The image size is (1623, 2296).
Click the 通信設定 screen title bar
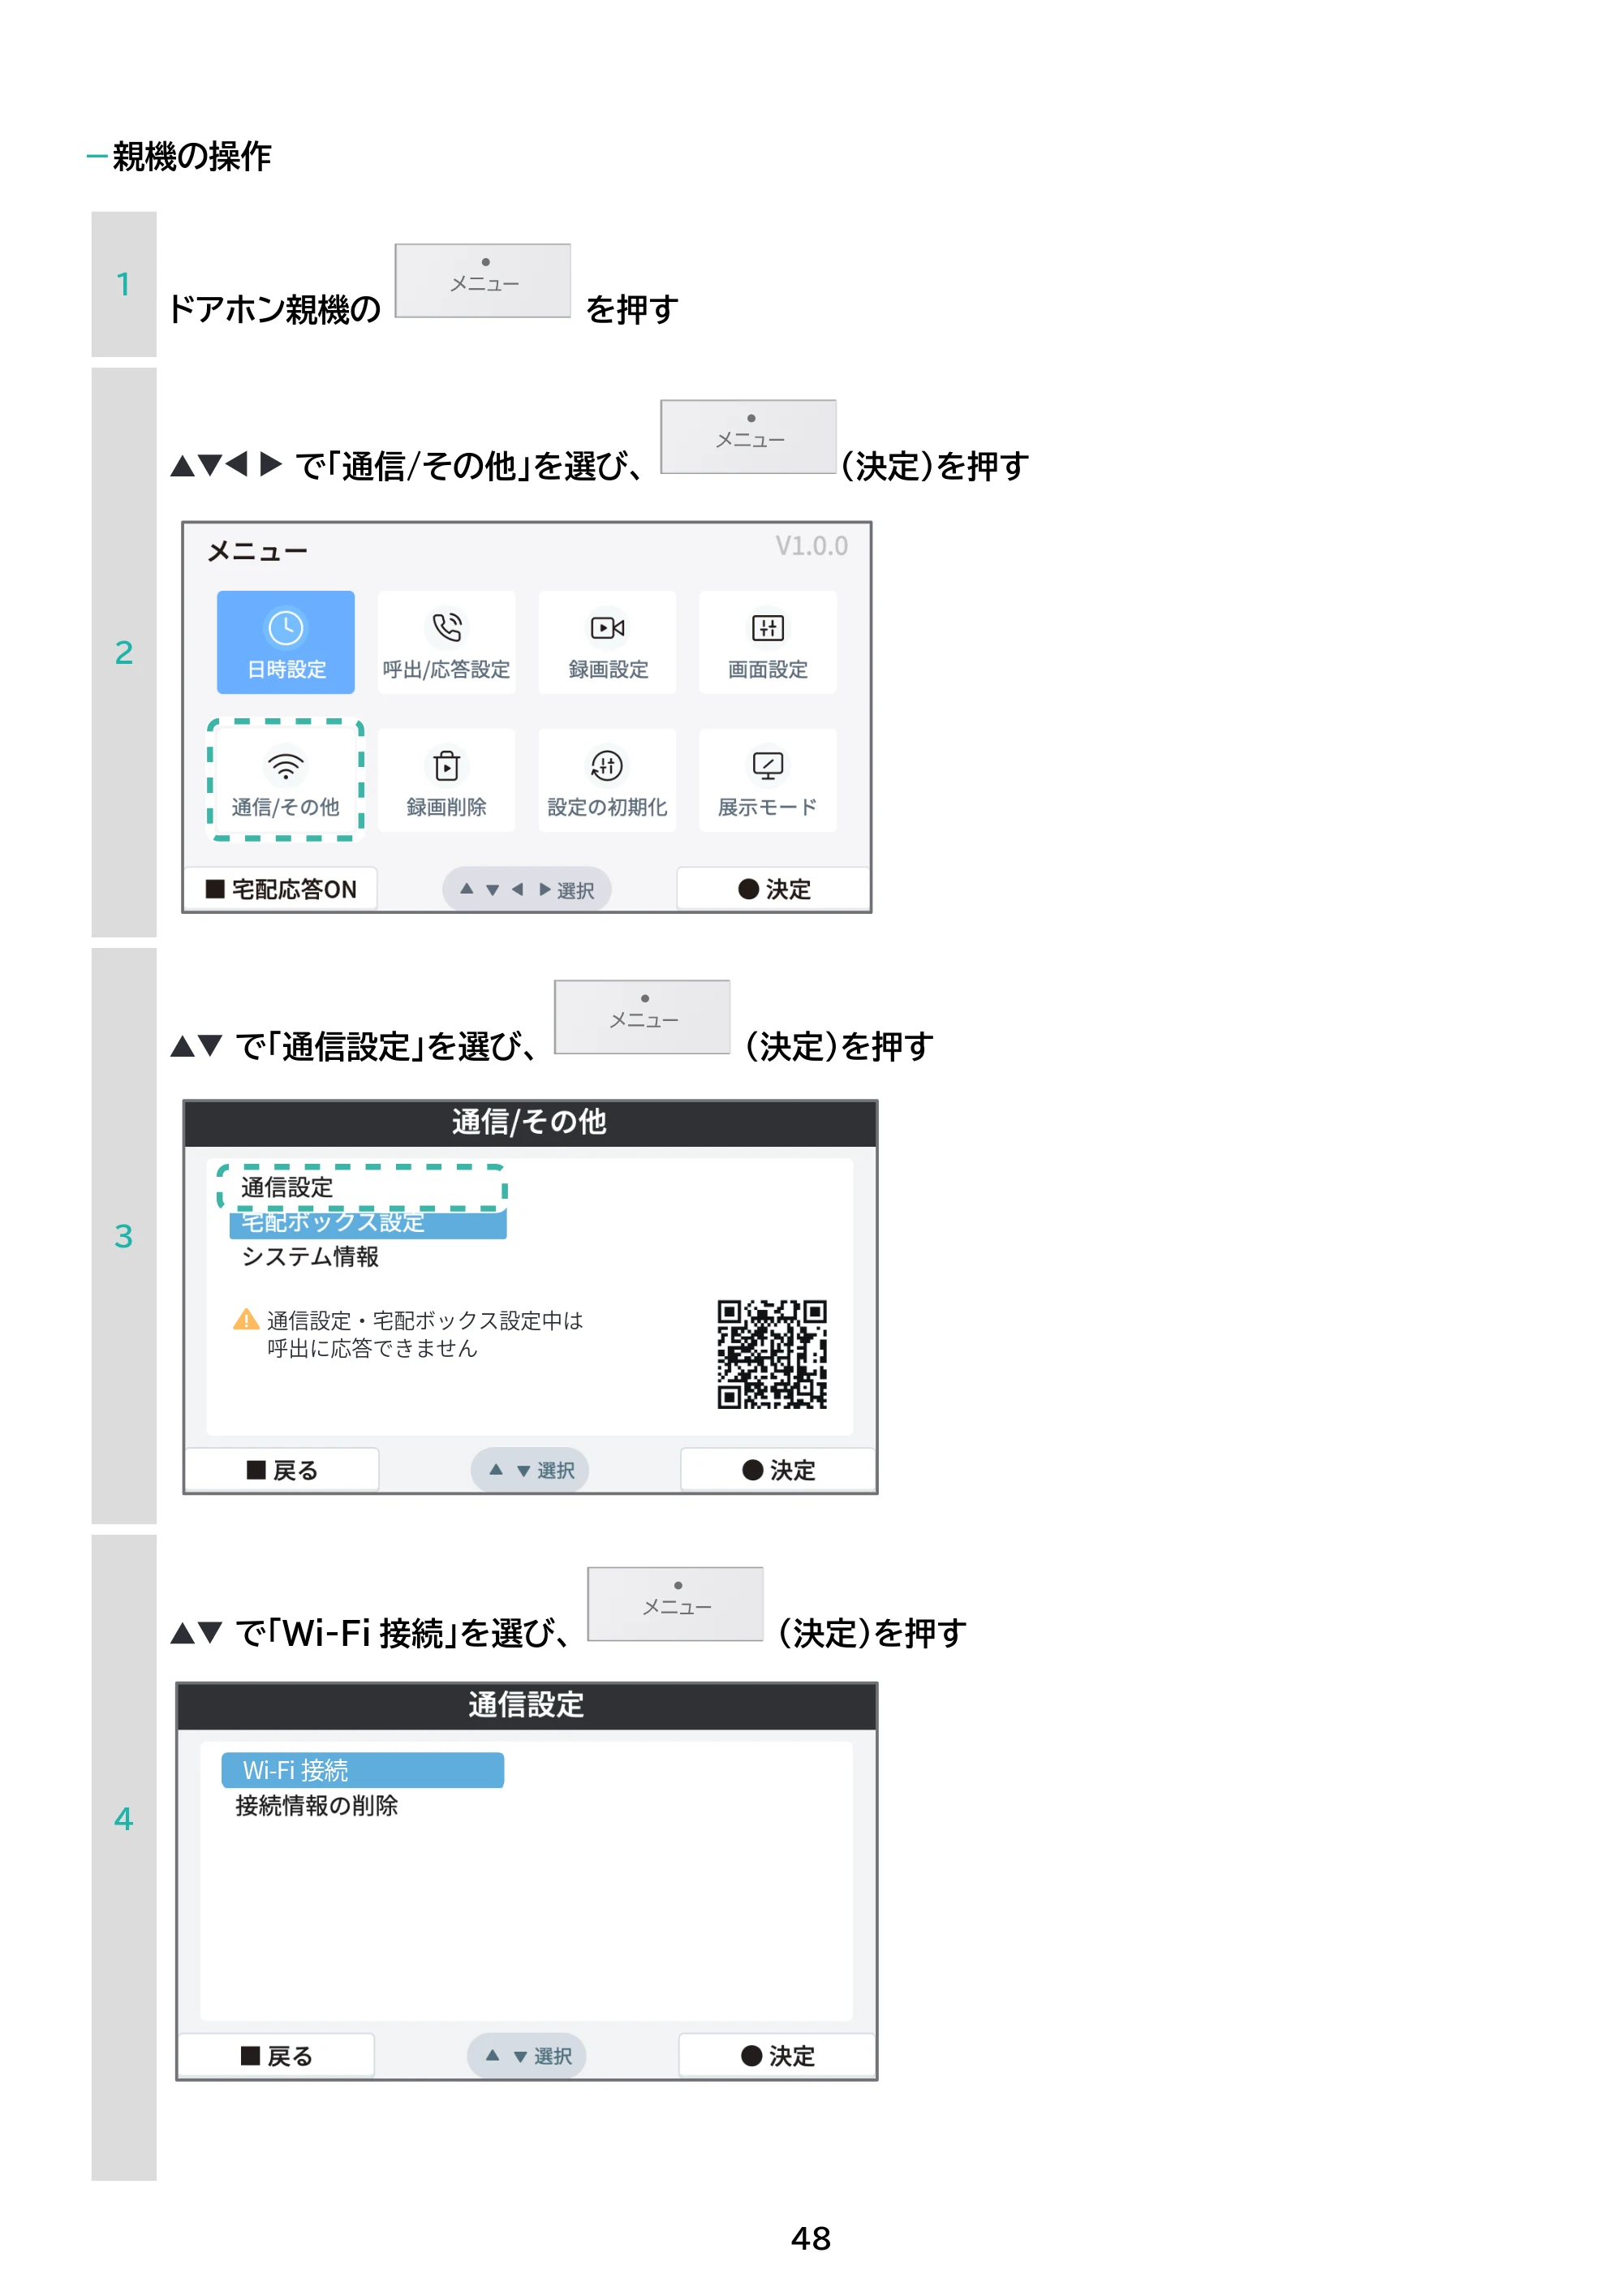tap(527, 1706)
